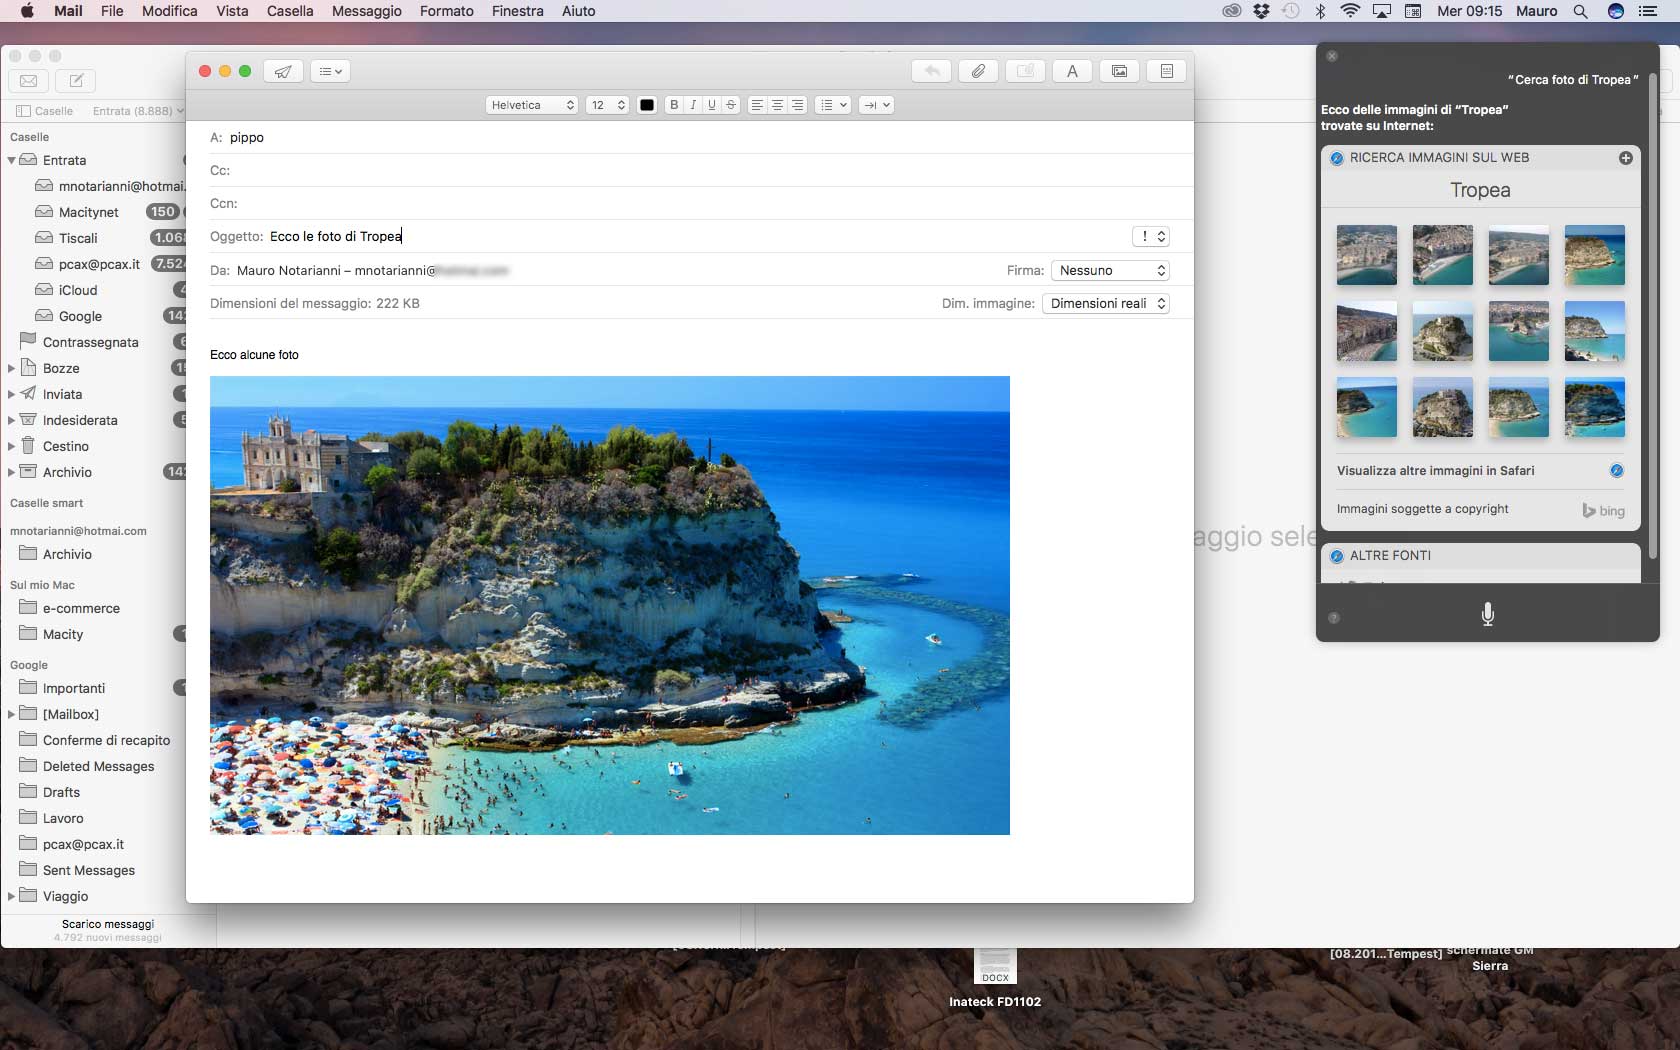Viewport: 1680px width, 1050px height.
Task: Click Visualizza altre immagini in Safari
Action: tap(1435, 471)
